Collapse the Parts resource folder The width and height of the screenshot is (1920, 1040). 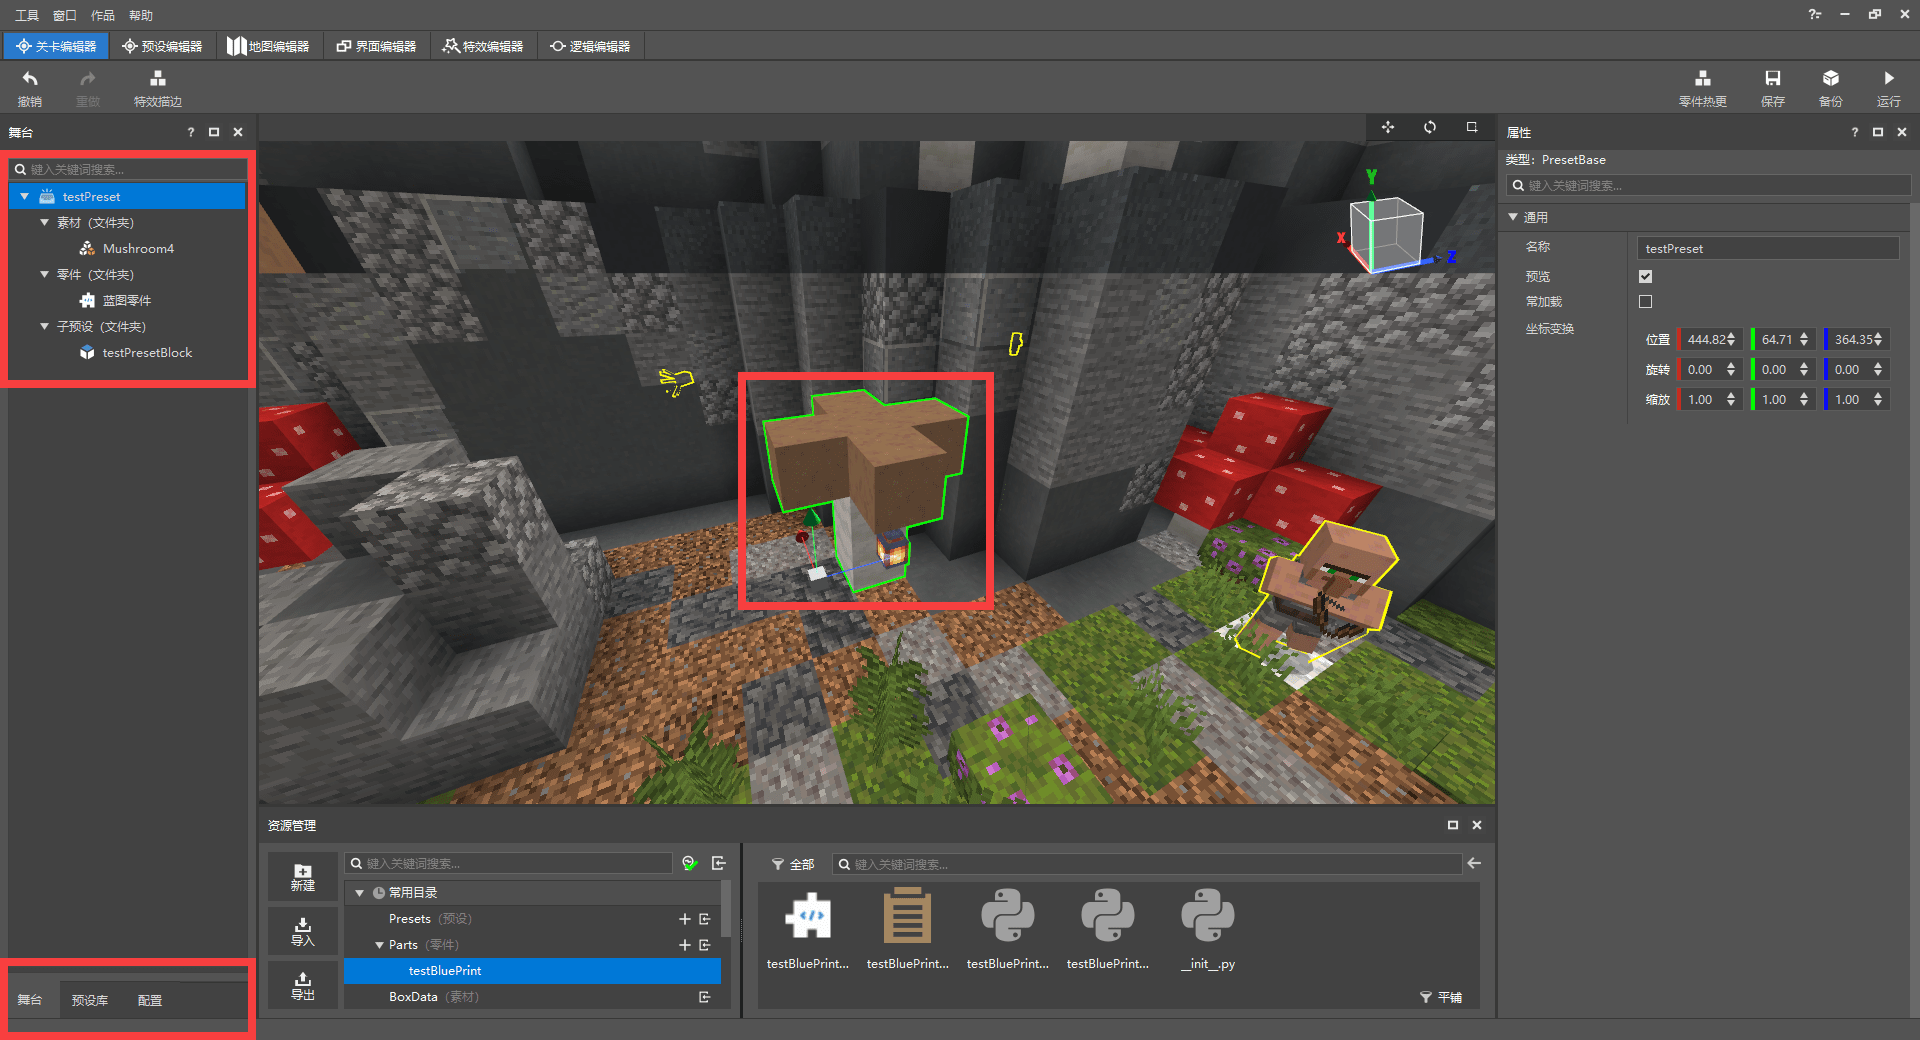click(379, 945)
